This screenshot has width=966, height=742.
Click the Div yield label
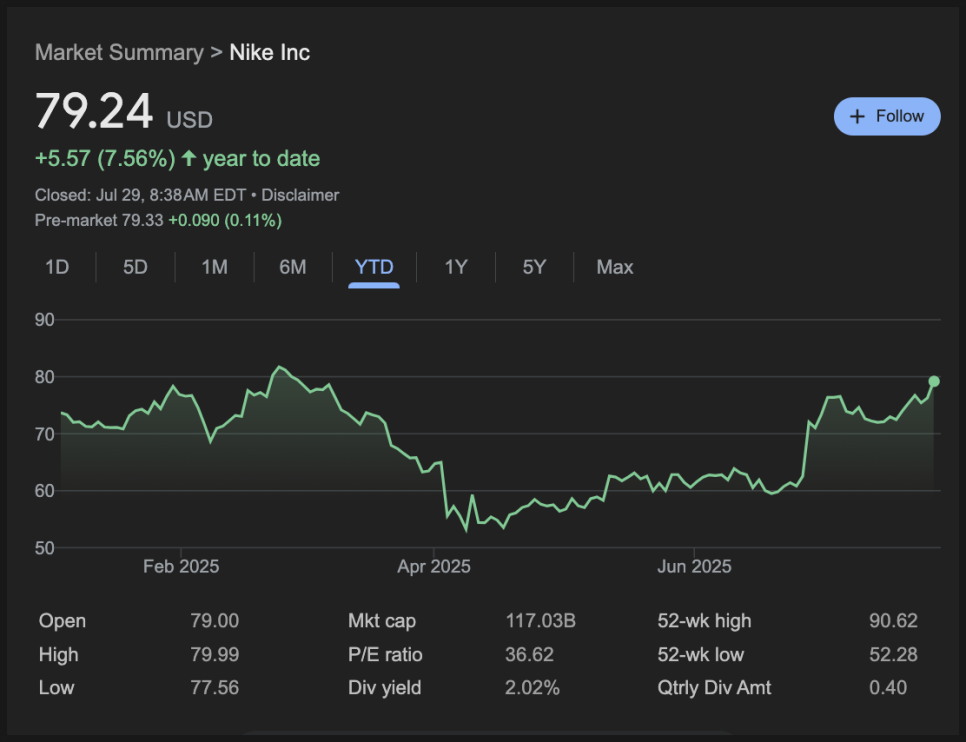click(x=384, y=688)
